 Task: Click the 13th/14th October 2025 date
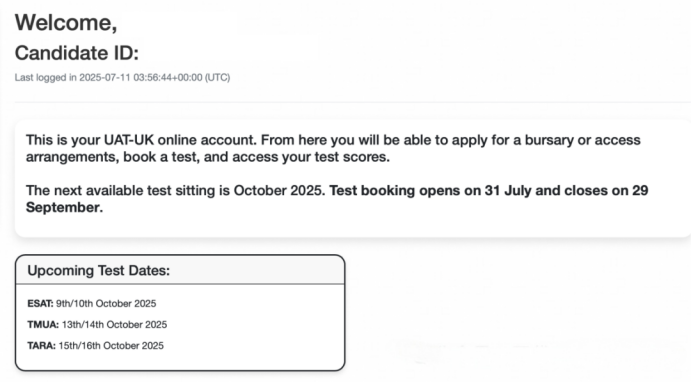[114, 325]
